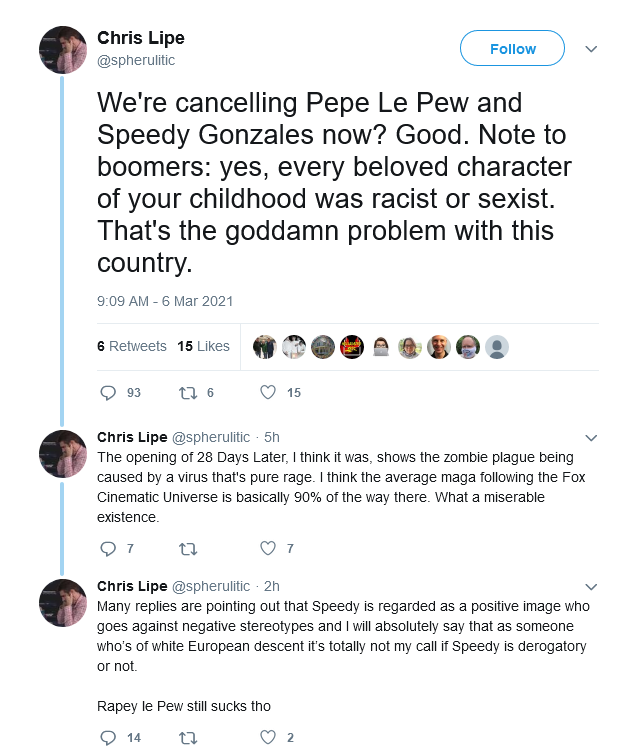This screenshot has height=756, width=636.
Task: Like the Rapey le Pew tweet
Action: [268, 737]
